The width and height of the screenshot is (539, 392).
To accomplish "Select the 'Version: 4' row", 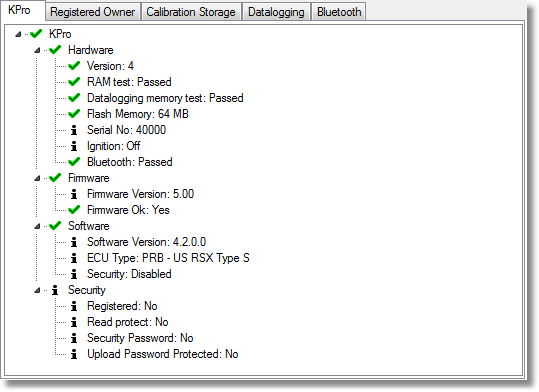I will pos(110,66).
